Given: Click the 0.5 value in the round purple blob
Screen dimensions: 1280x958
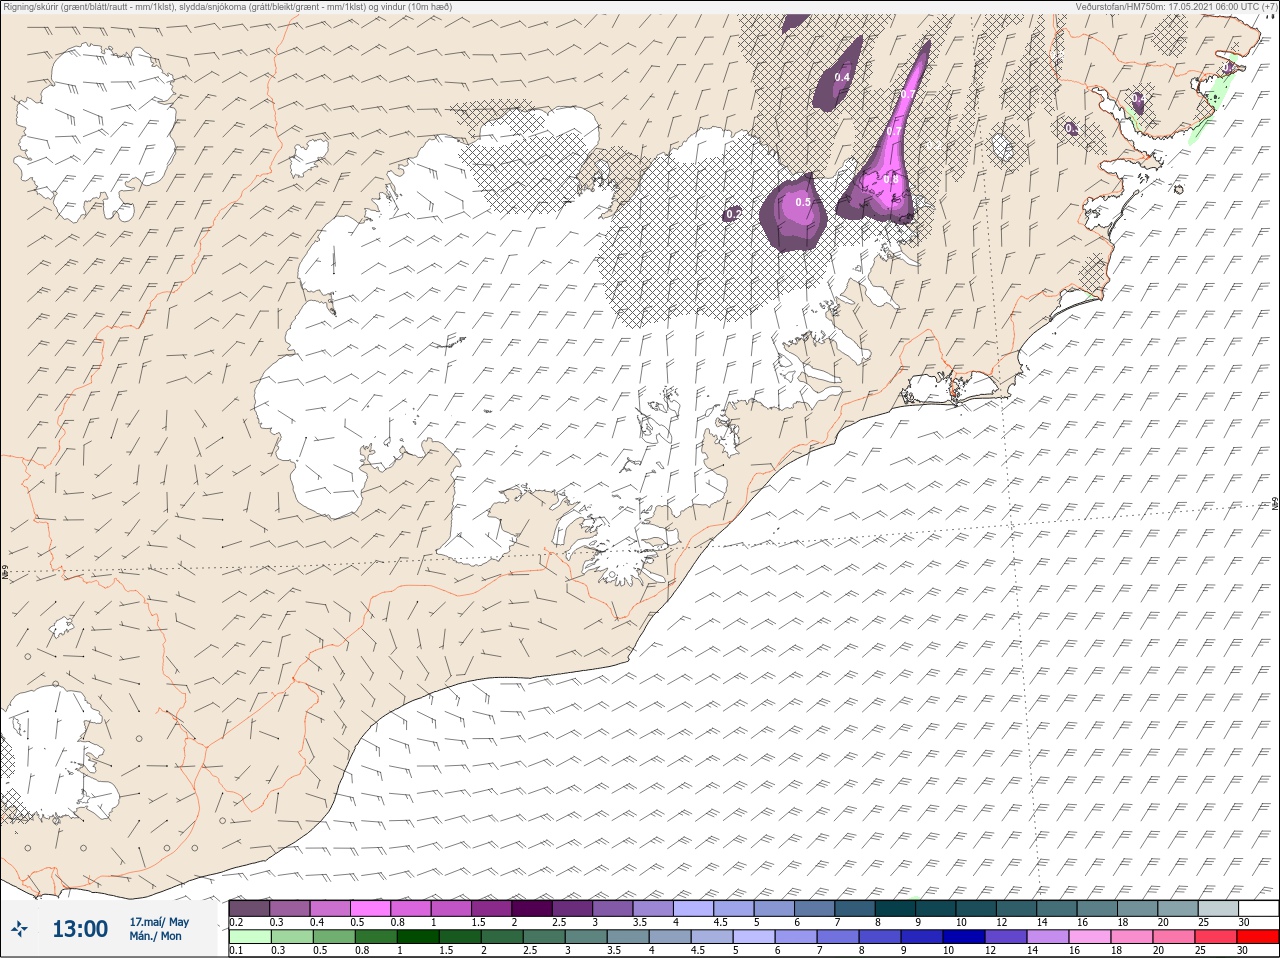Looking at the screenshot, I should pyautogui.click(x=803, y=202).
